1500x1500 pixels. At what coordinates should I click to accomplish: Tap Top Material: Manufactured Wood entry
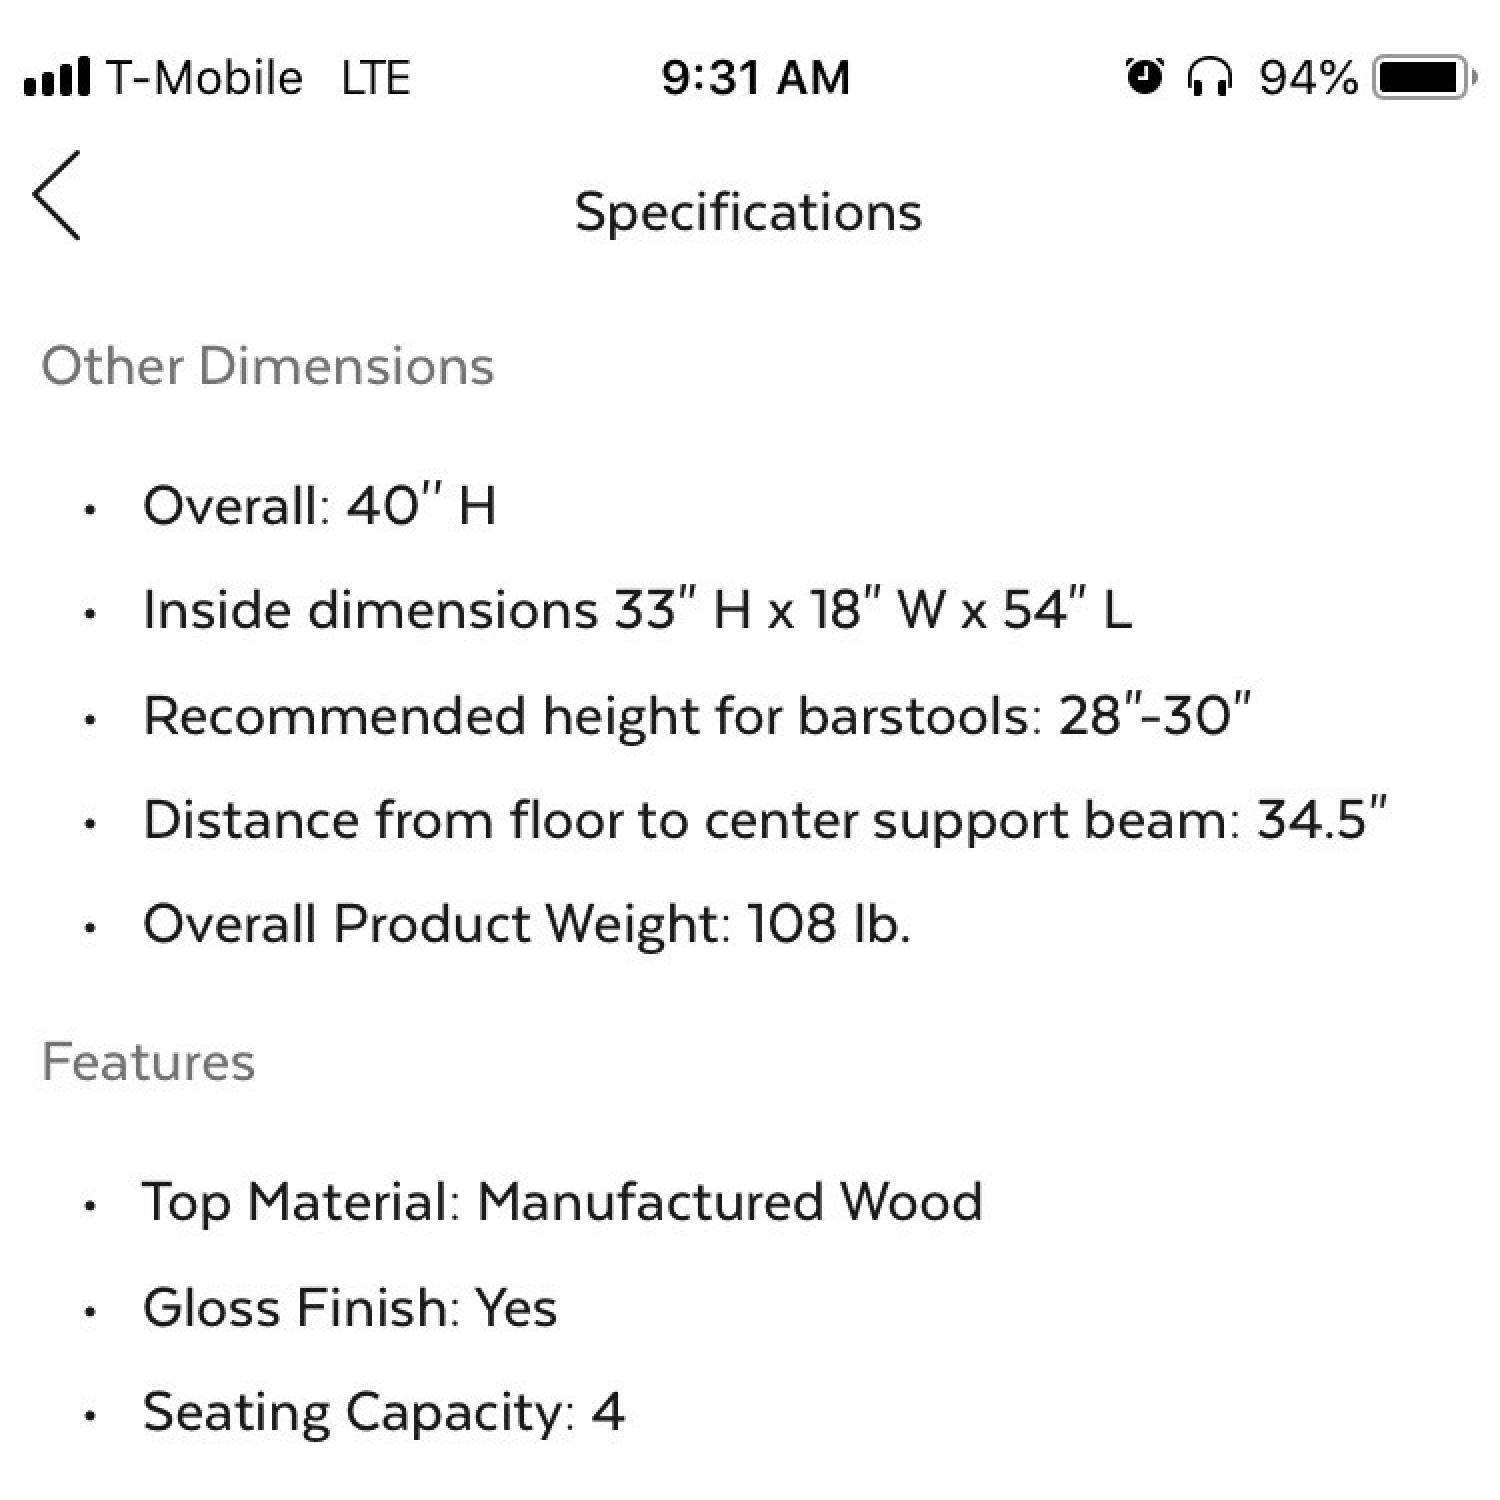click(562, 1202)
